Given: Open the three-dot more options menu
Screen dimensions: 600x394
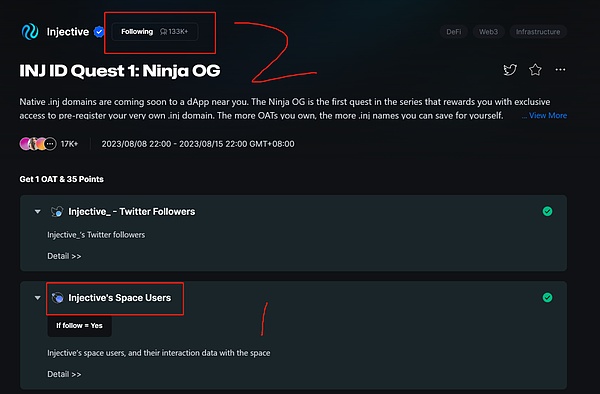Looking at the screenshot, I should [560, 70].
